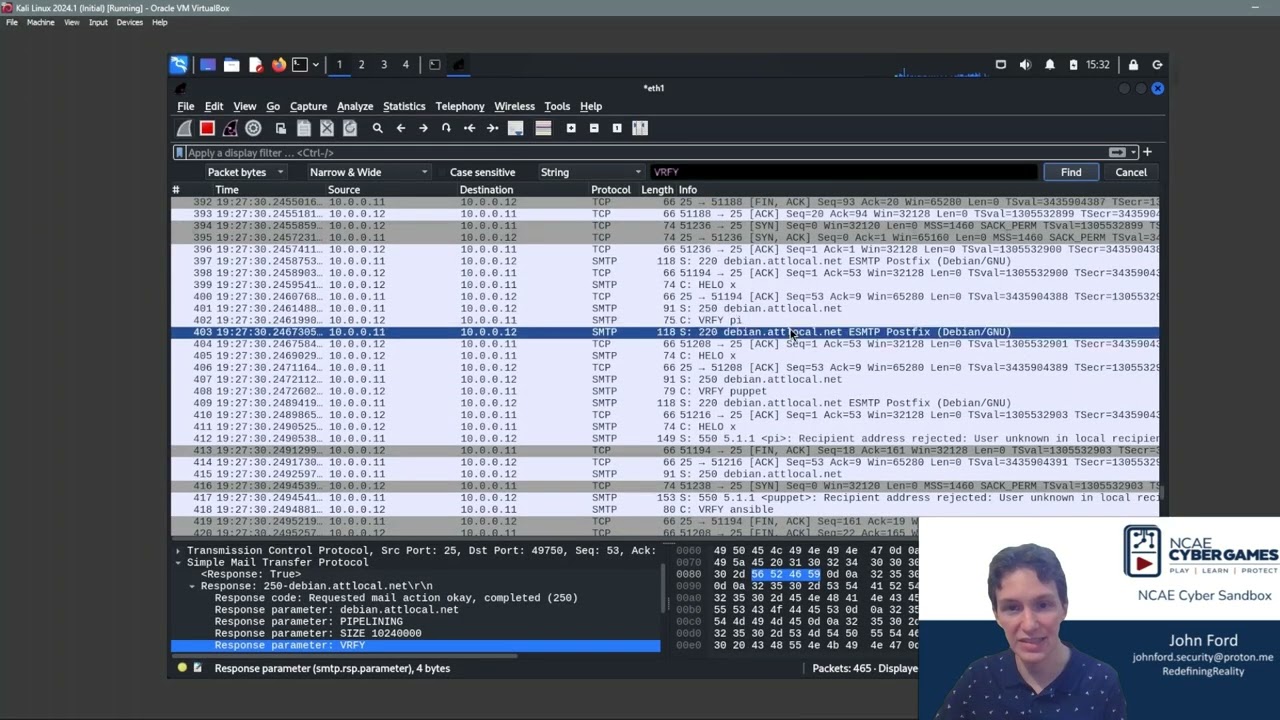Open the Capture menu
Viewport: 1280px width, 720px height.
(308, 106)
